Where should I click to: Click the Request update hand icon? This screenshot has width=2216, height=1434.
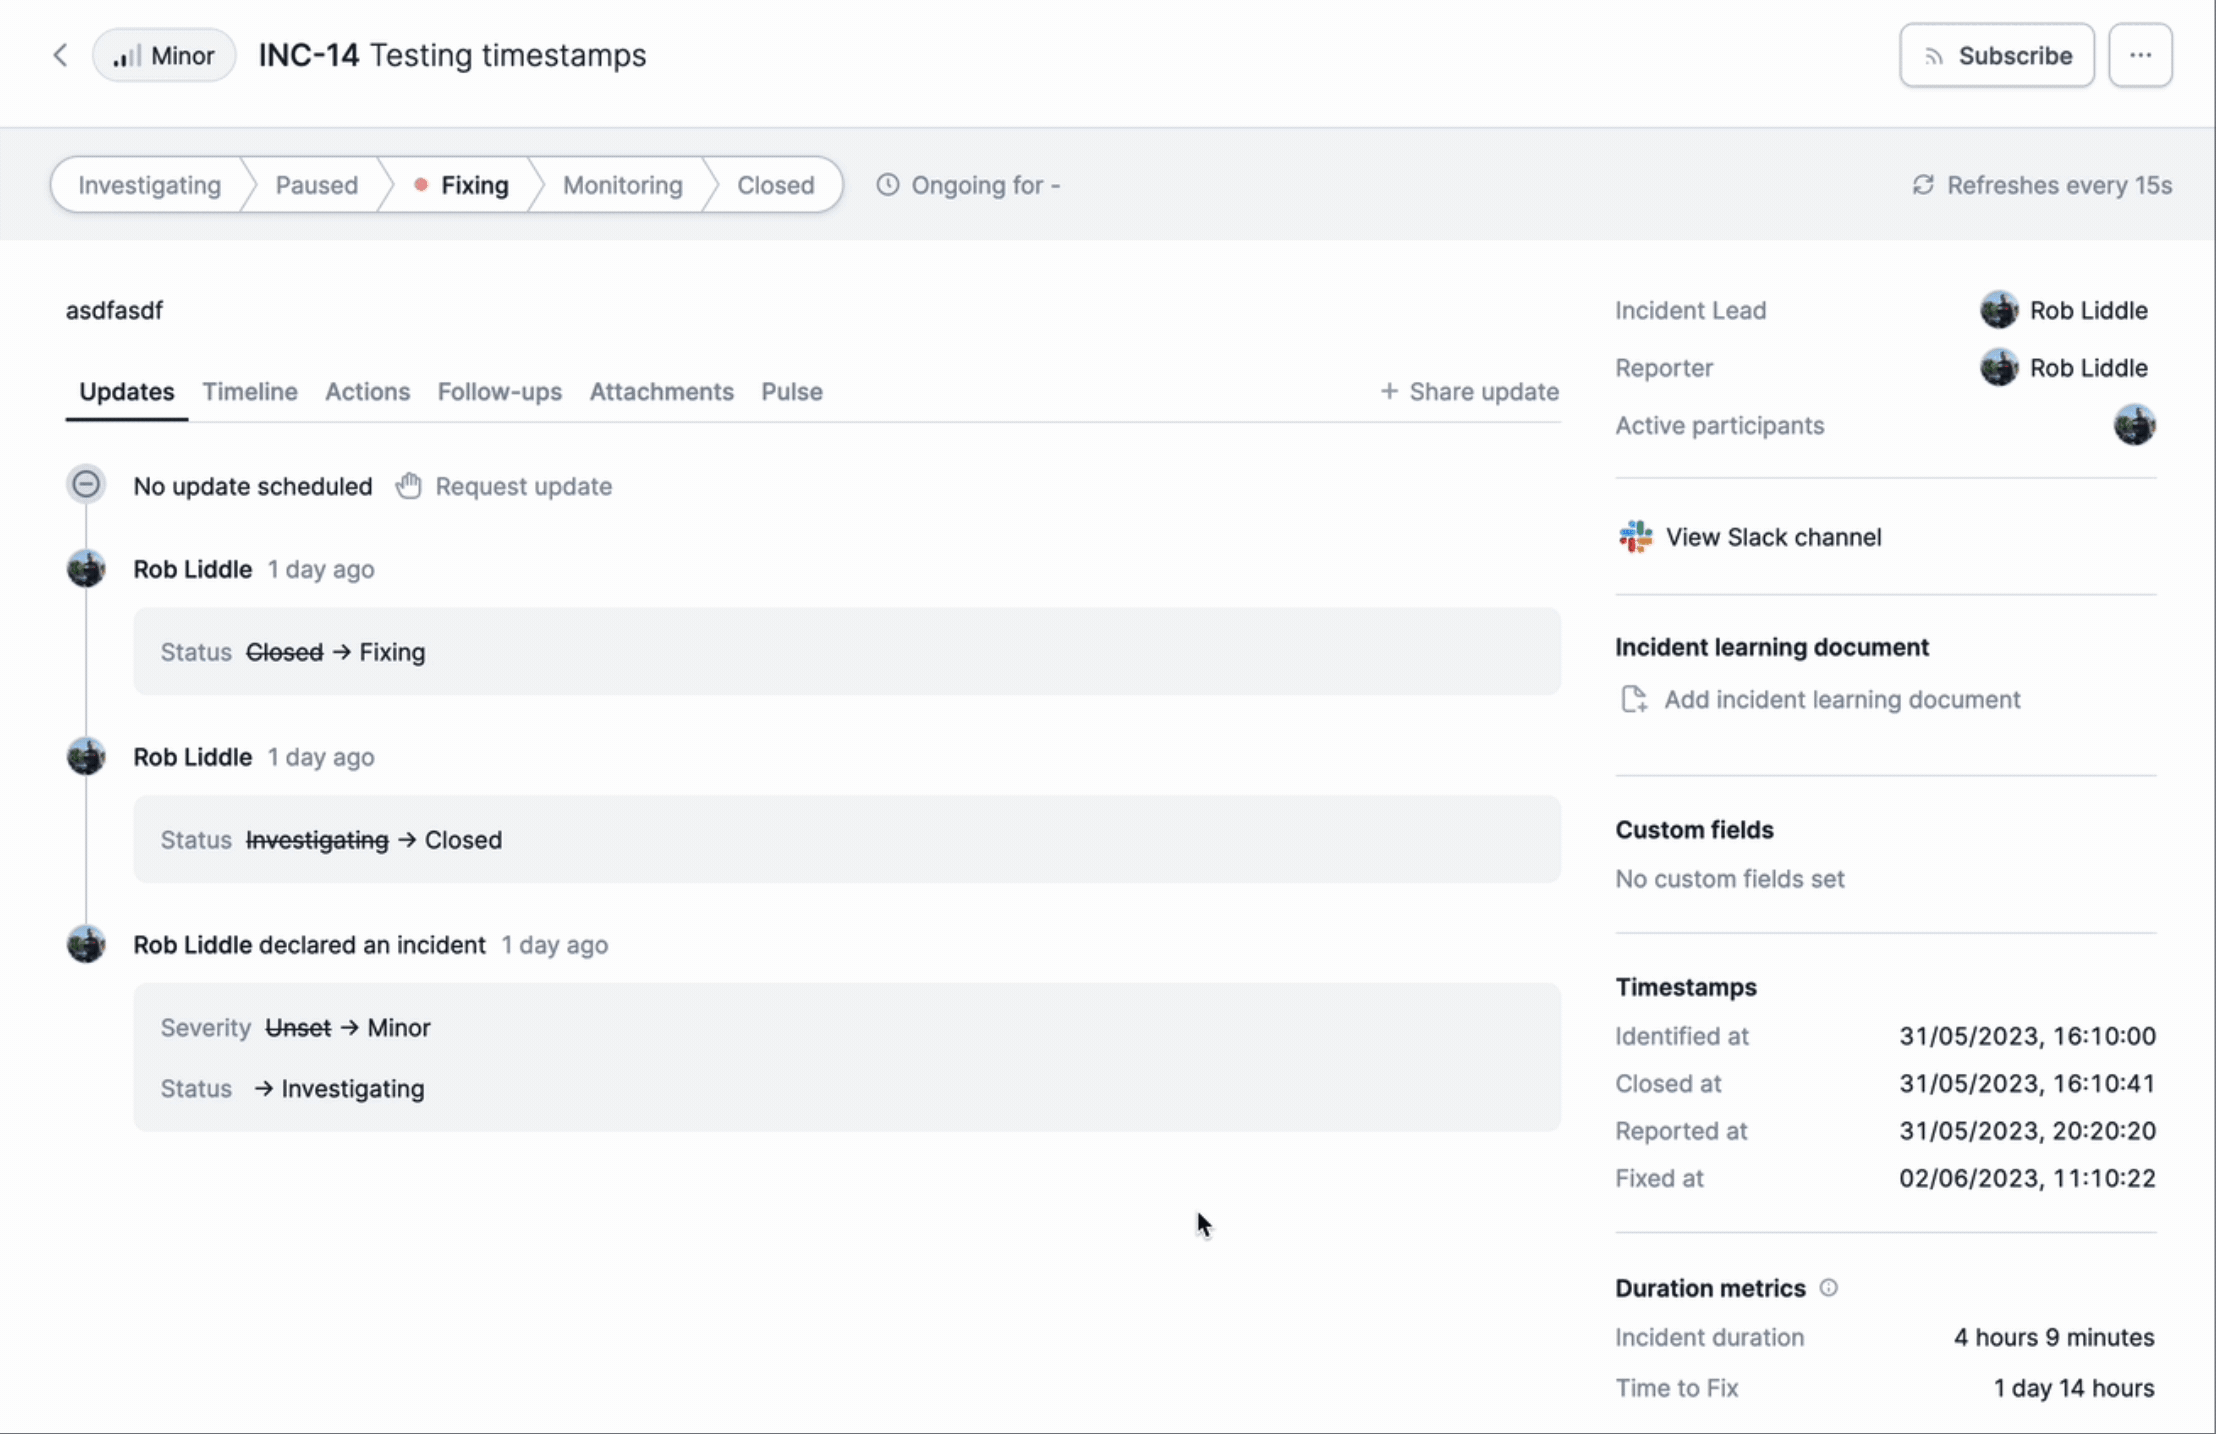(408, 486)
